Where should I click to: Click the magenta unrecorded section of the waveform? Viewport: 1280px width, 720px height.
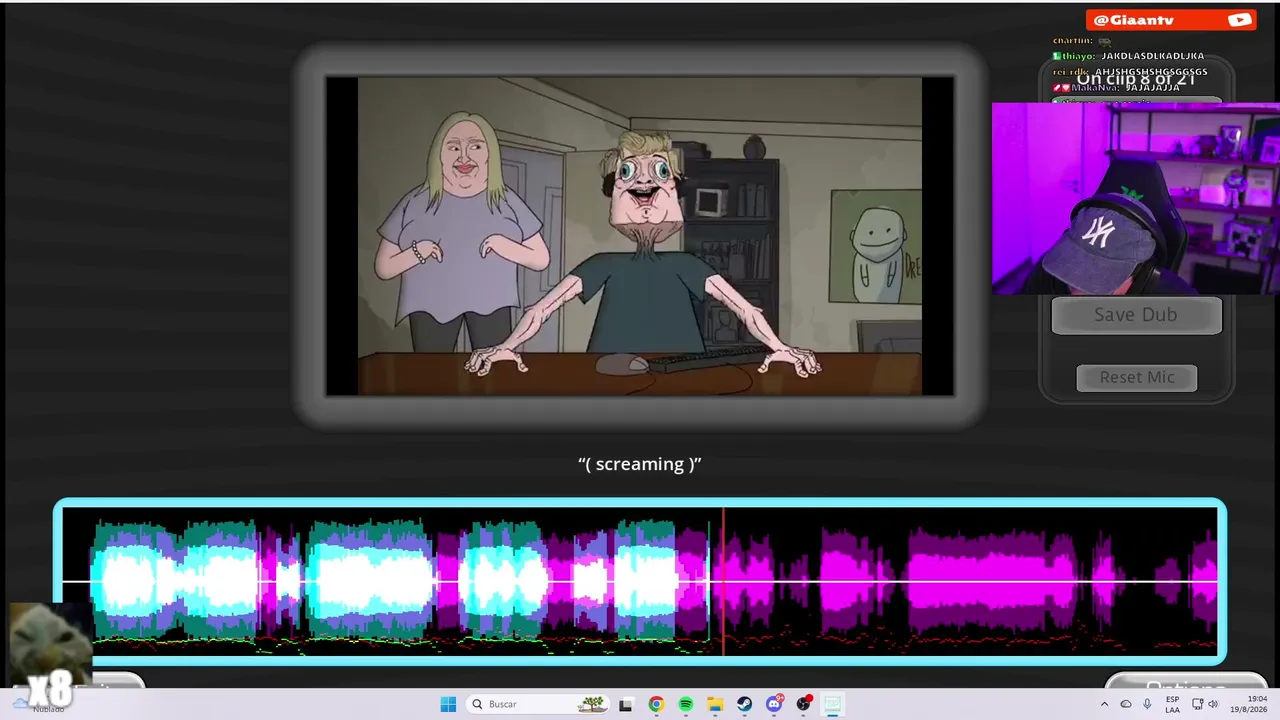[970, 581]
